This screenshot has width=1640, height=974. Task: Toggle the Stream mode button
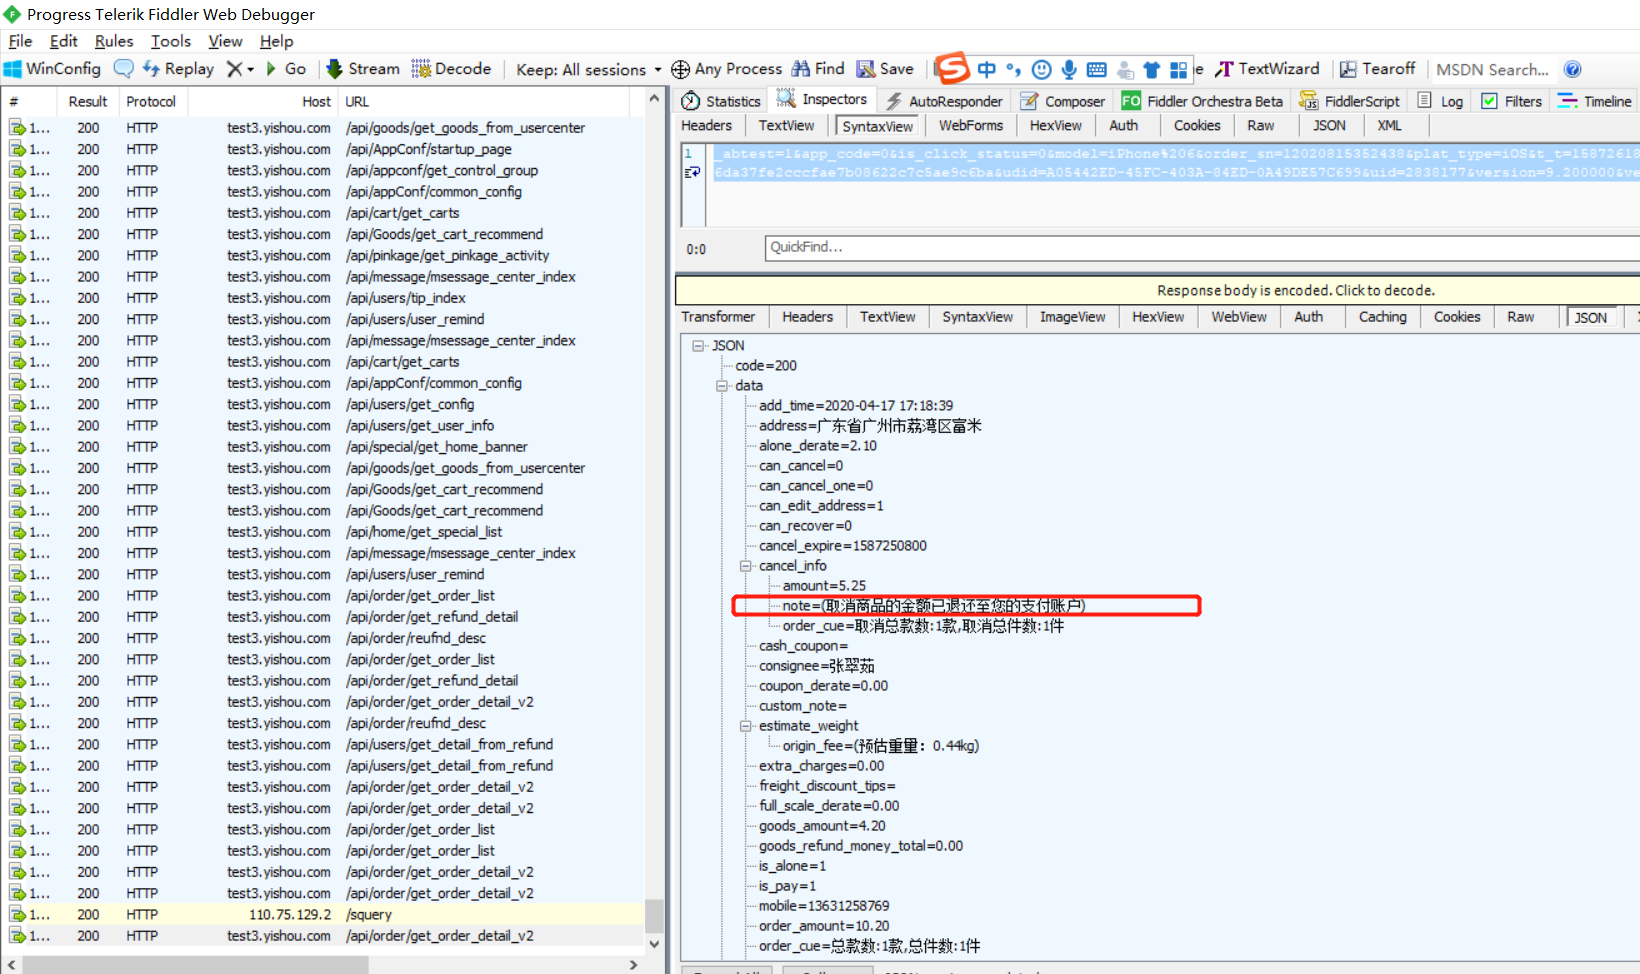(363, 69)
